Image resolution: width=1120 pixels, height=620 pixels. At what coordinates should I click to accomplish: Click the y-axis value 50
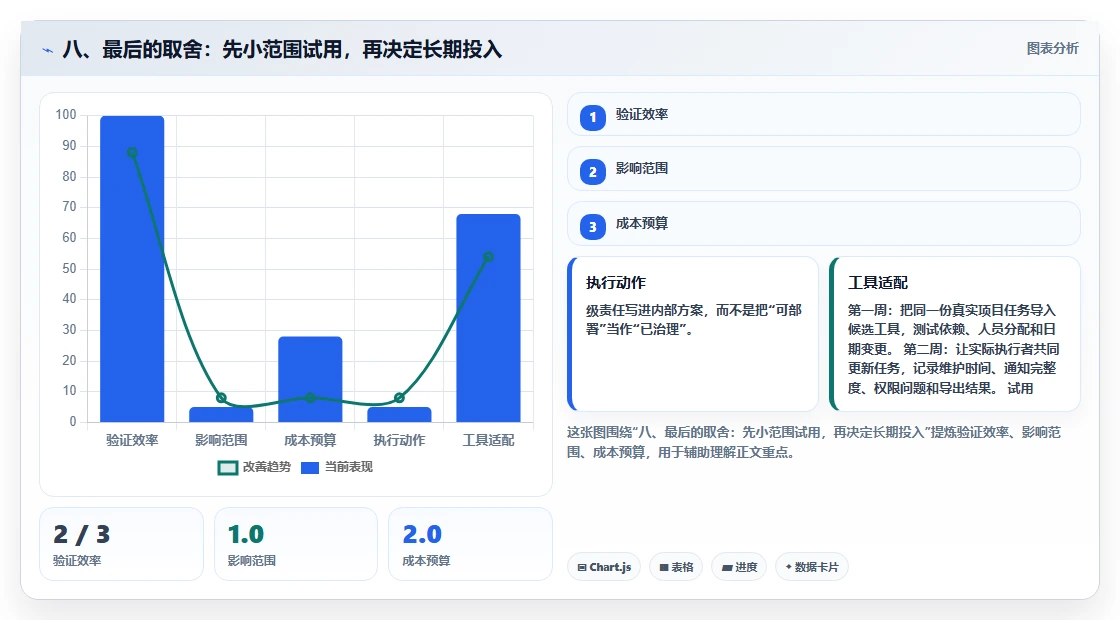[69, 269]
